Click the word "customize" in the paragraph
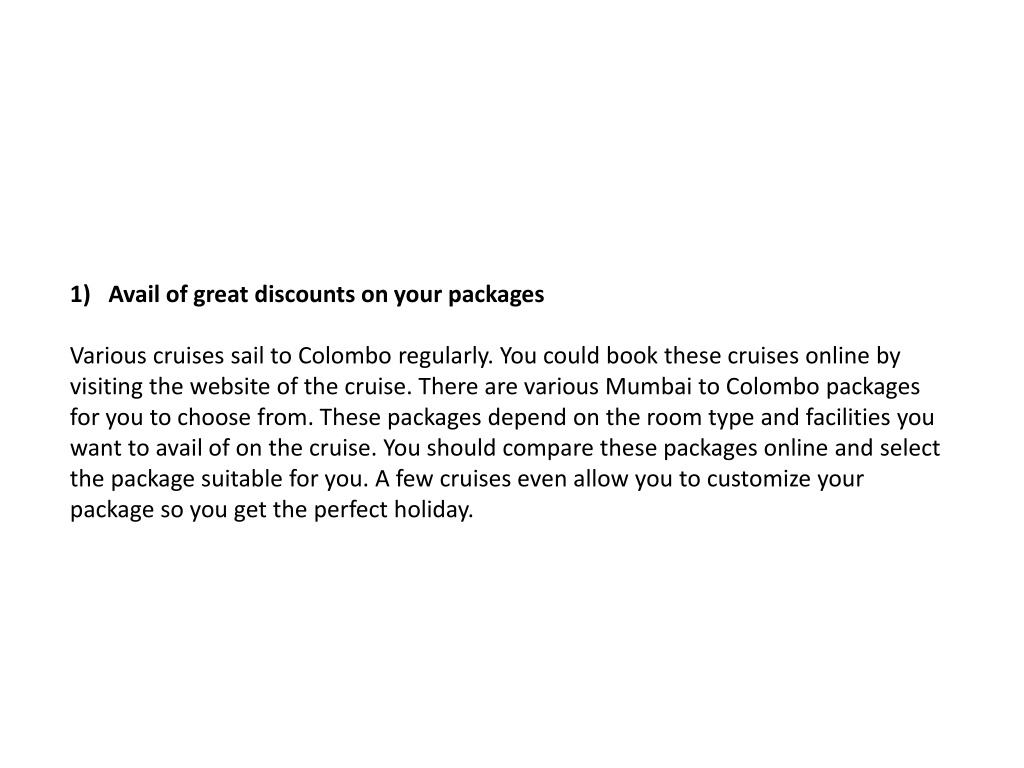 (759, 479)
